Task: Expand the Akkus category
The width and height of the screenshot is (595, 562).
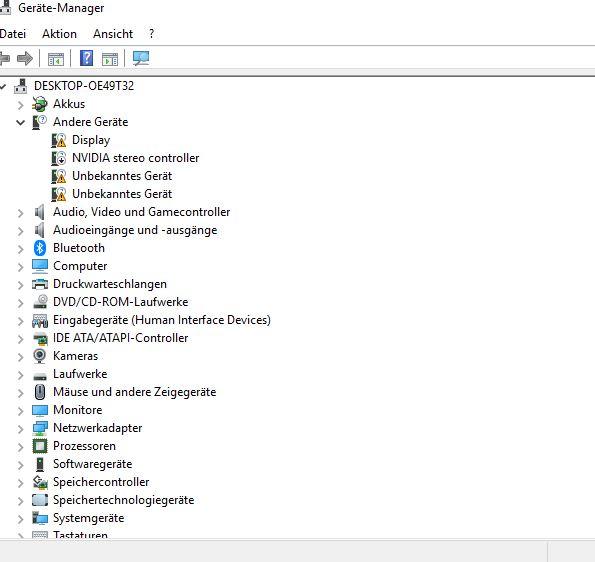Action: (x=20, y=105)
